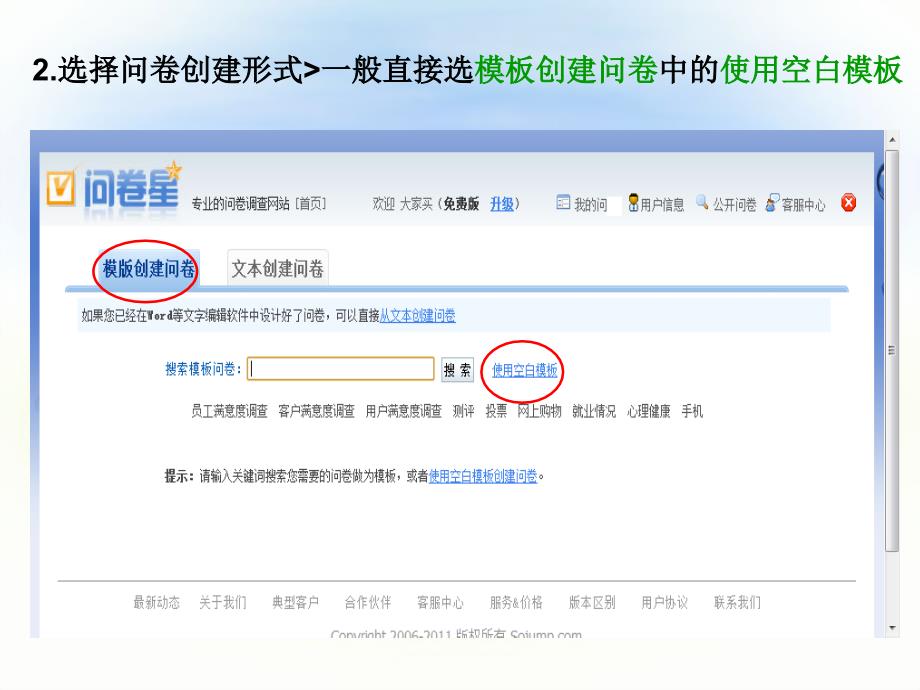Open 我的问 menu item
920x690 pixels.
[x=590, y=205]
